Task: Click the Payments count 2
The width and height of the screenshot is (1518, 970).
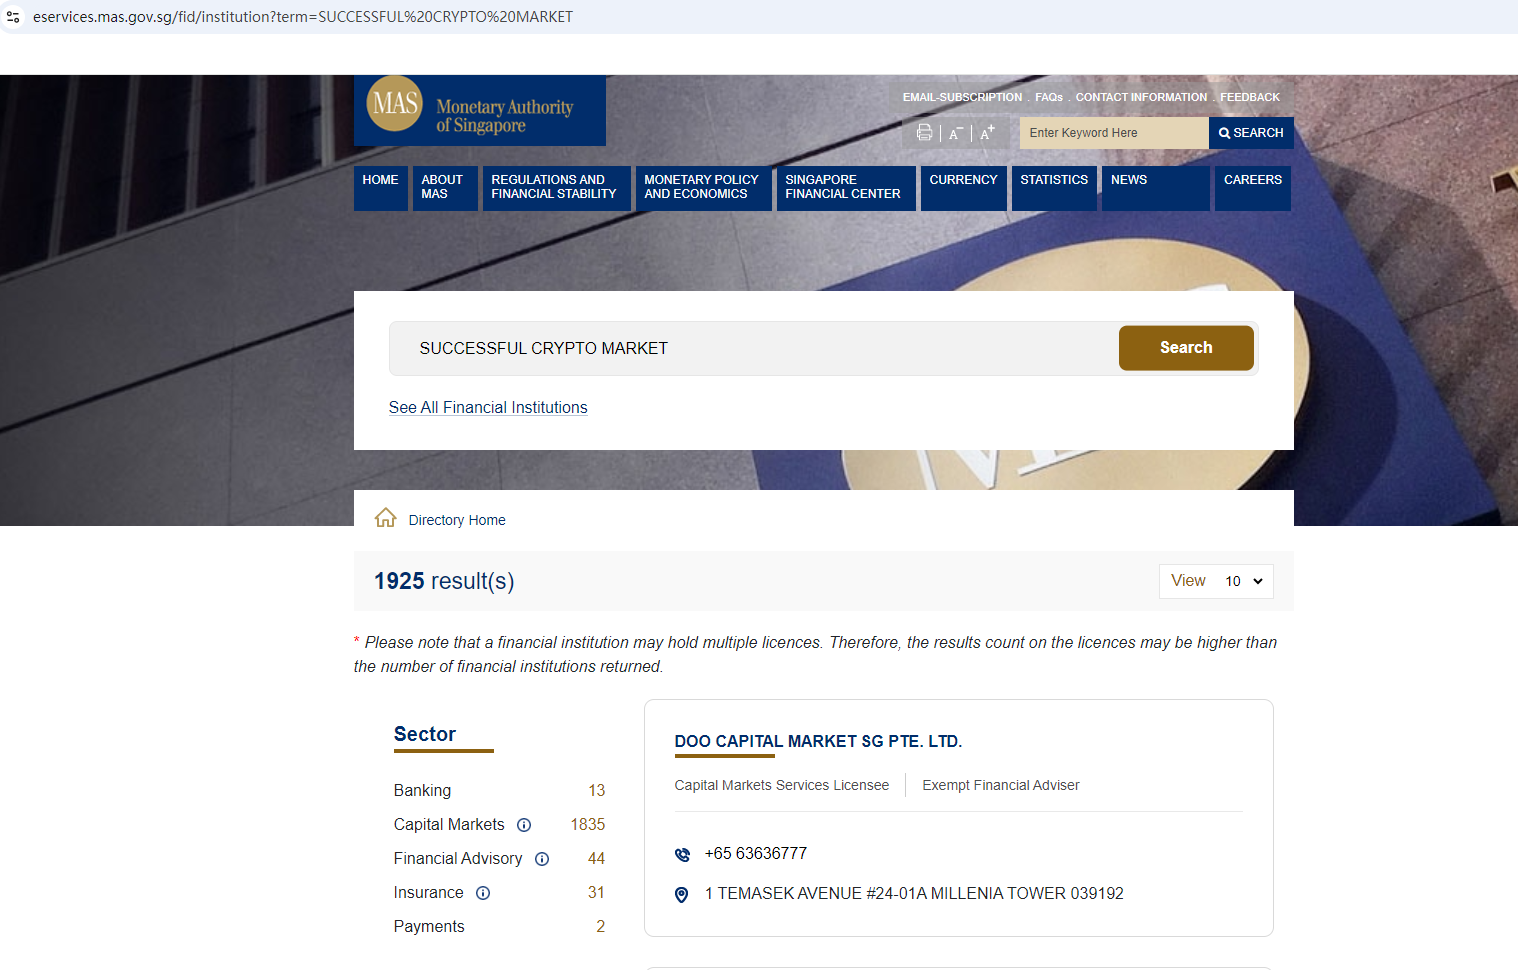Action: pos(601,927)
